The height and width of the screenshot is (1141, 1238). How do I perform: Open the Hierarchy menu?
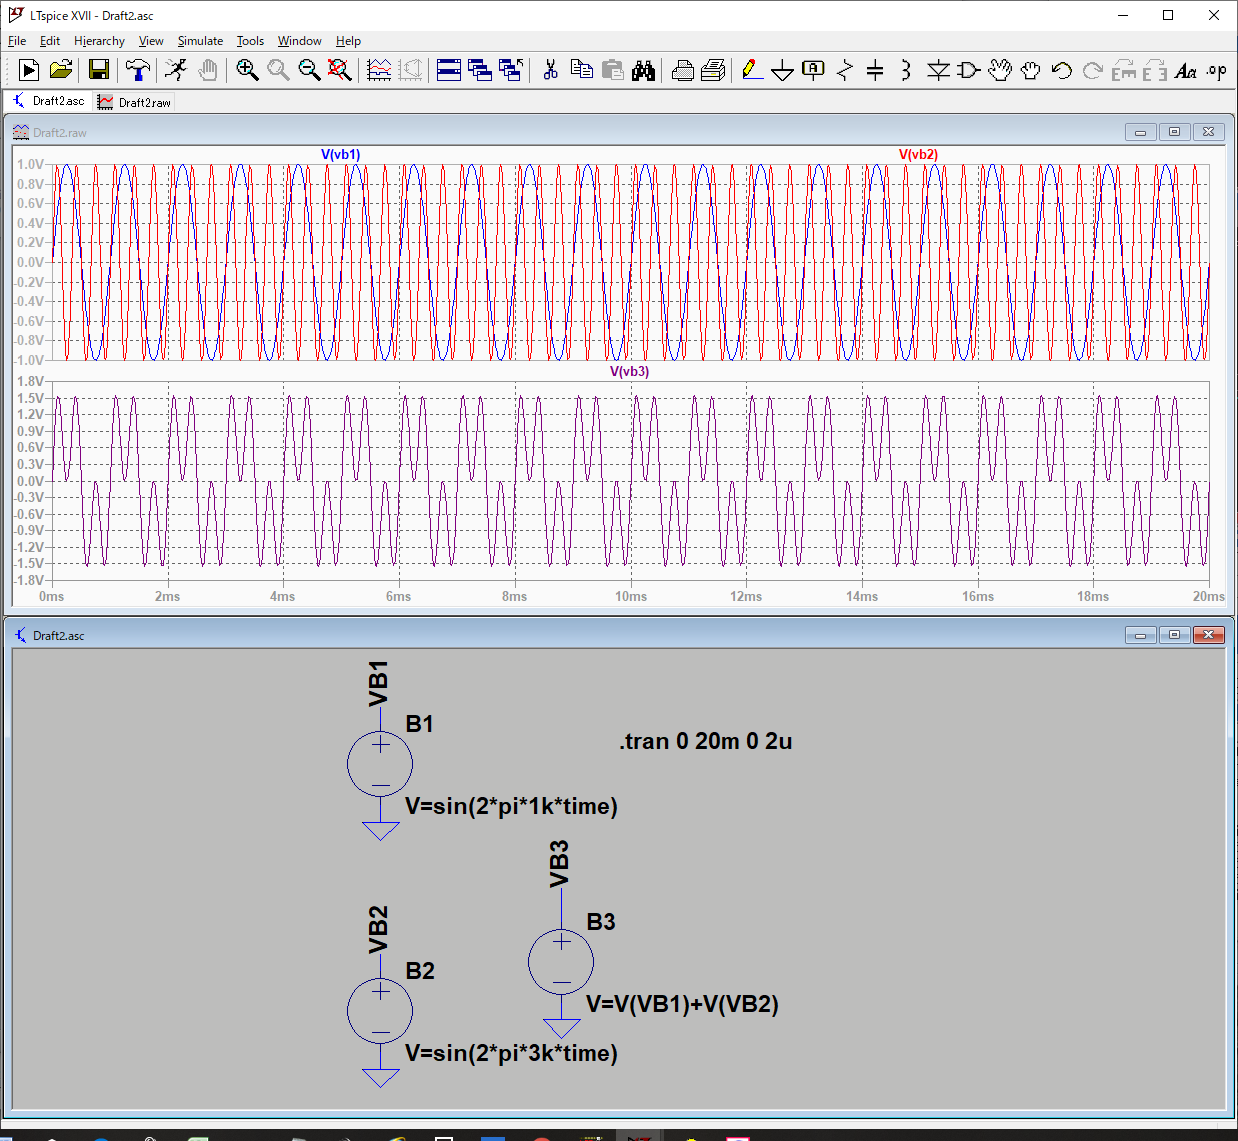pos(99,41)
